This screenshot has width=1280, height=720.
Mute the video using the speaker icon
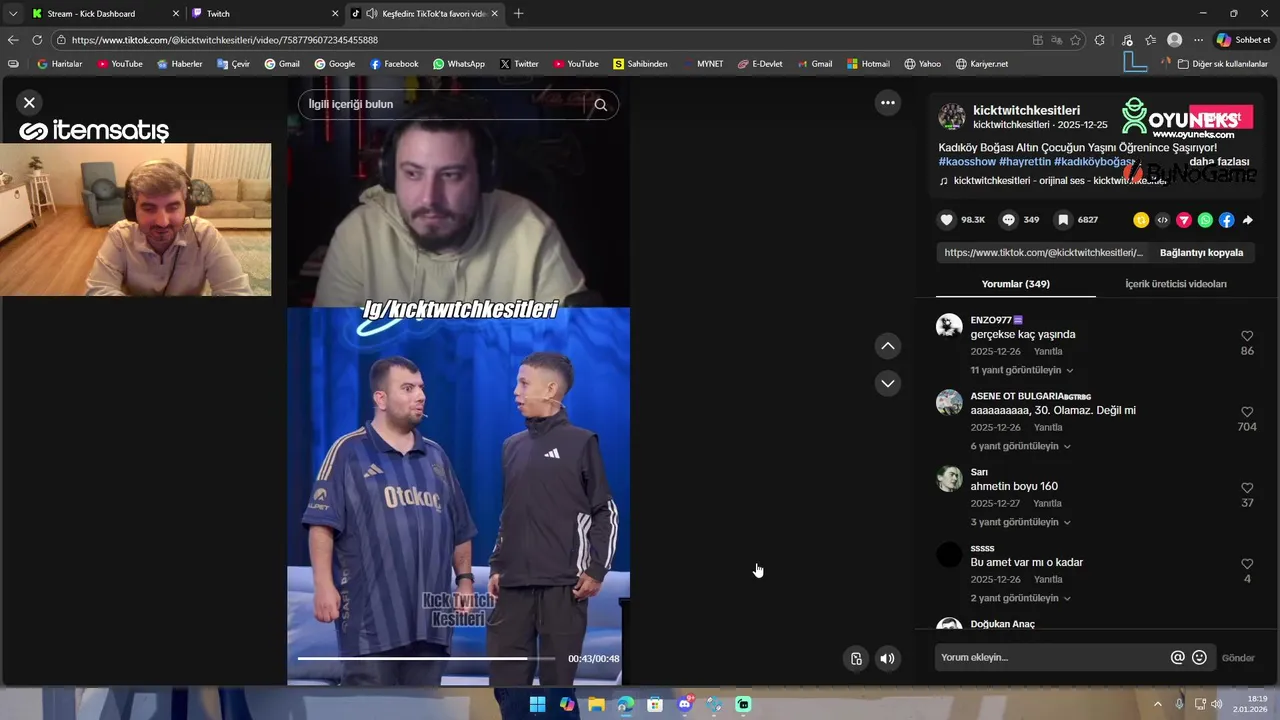coord(887,658)
